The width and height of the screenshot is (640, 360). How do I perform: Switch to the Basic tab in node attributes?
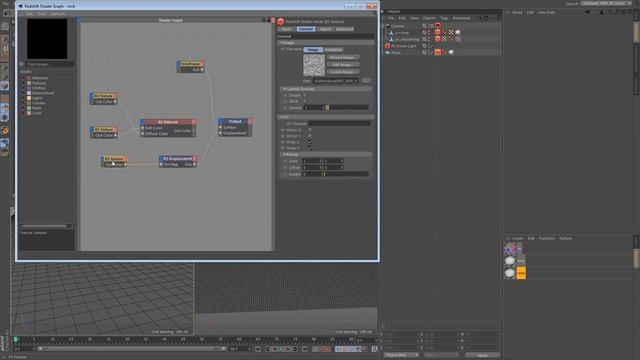(287, 29)
